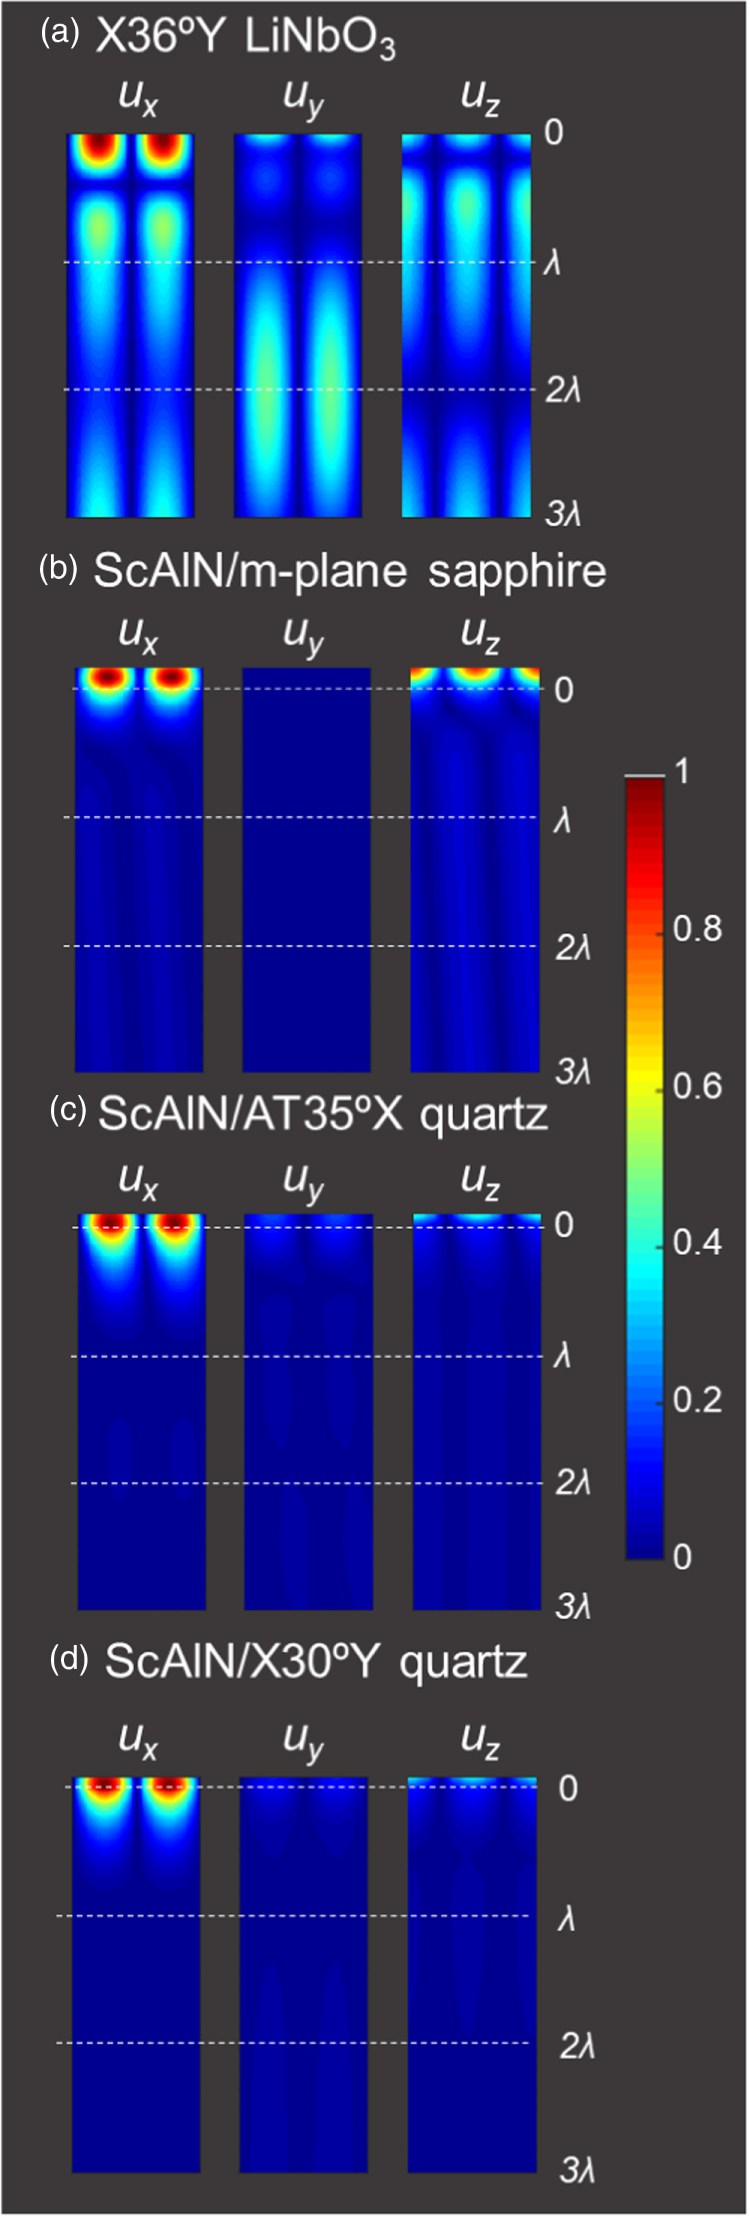Viewport: 750px width, 2218px height.
Task: Click the u_z column label in panel (a)
Action: point(480,98)
